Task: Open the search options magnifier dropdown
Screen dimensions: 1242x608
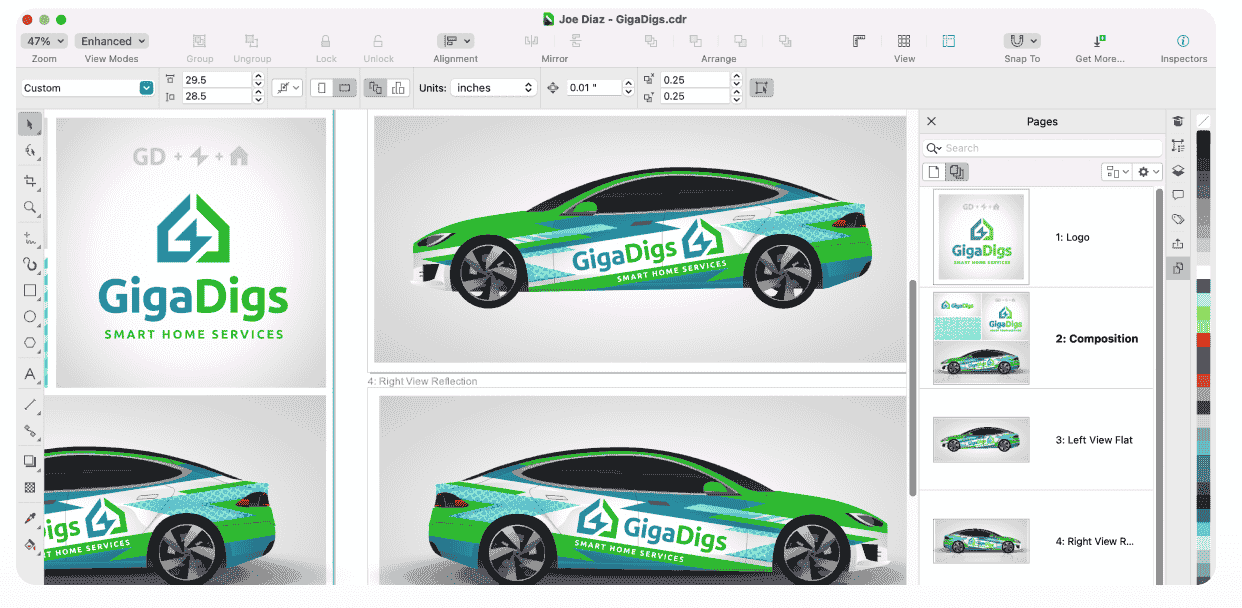Action: (934, 148)
